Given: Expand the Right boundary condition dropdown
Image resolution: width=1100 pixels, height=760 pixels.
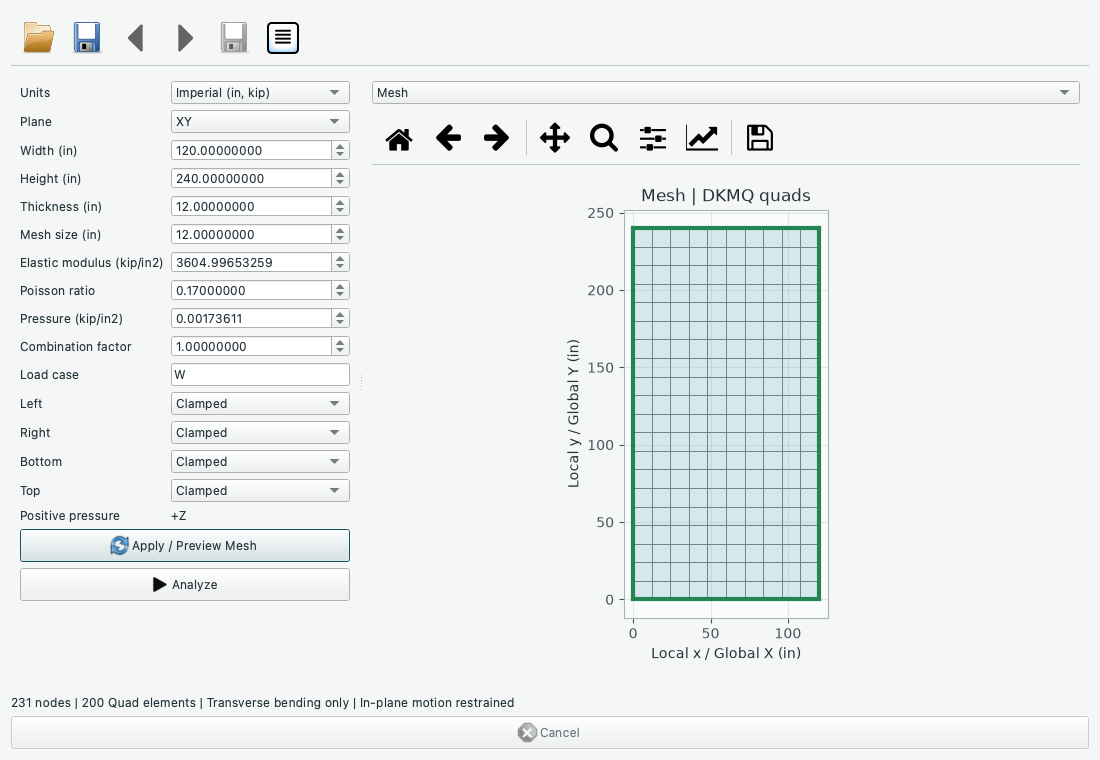Looking at the screenshot, I should (260, 432).
